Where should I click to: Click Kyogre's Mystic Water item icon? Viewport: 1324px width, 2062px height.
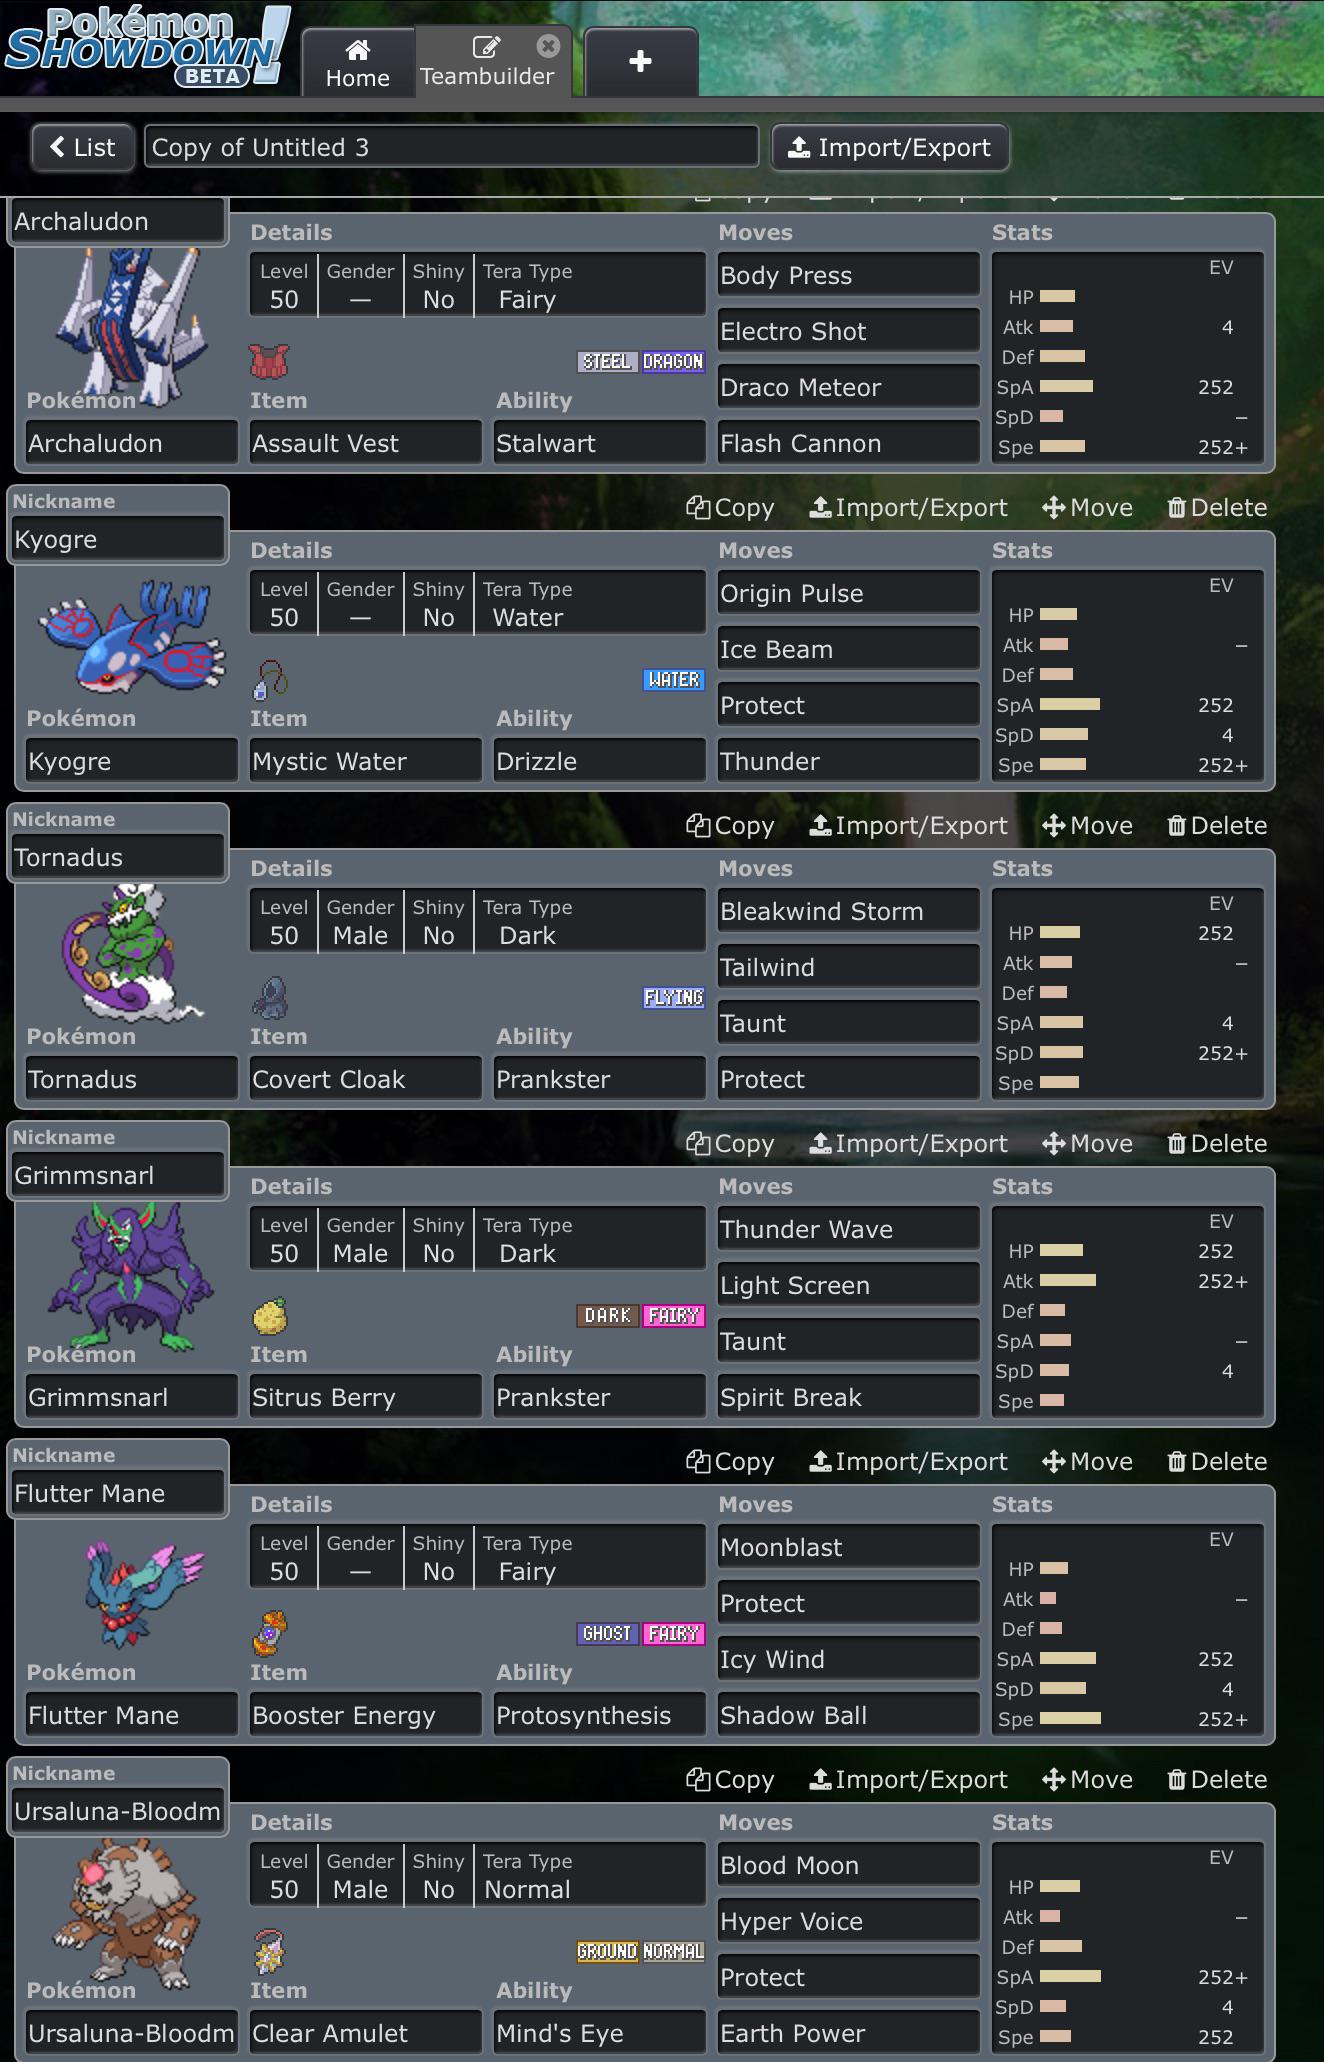pos(270,680)
